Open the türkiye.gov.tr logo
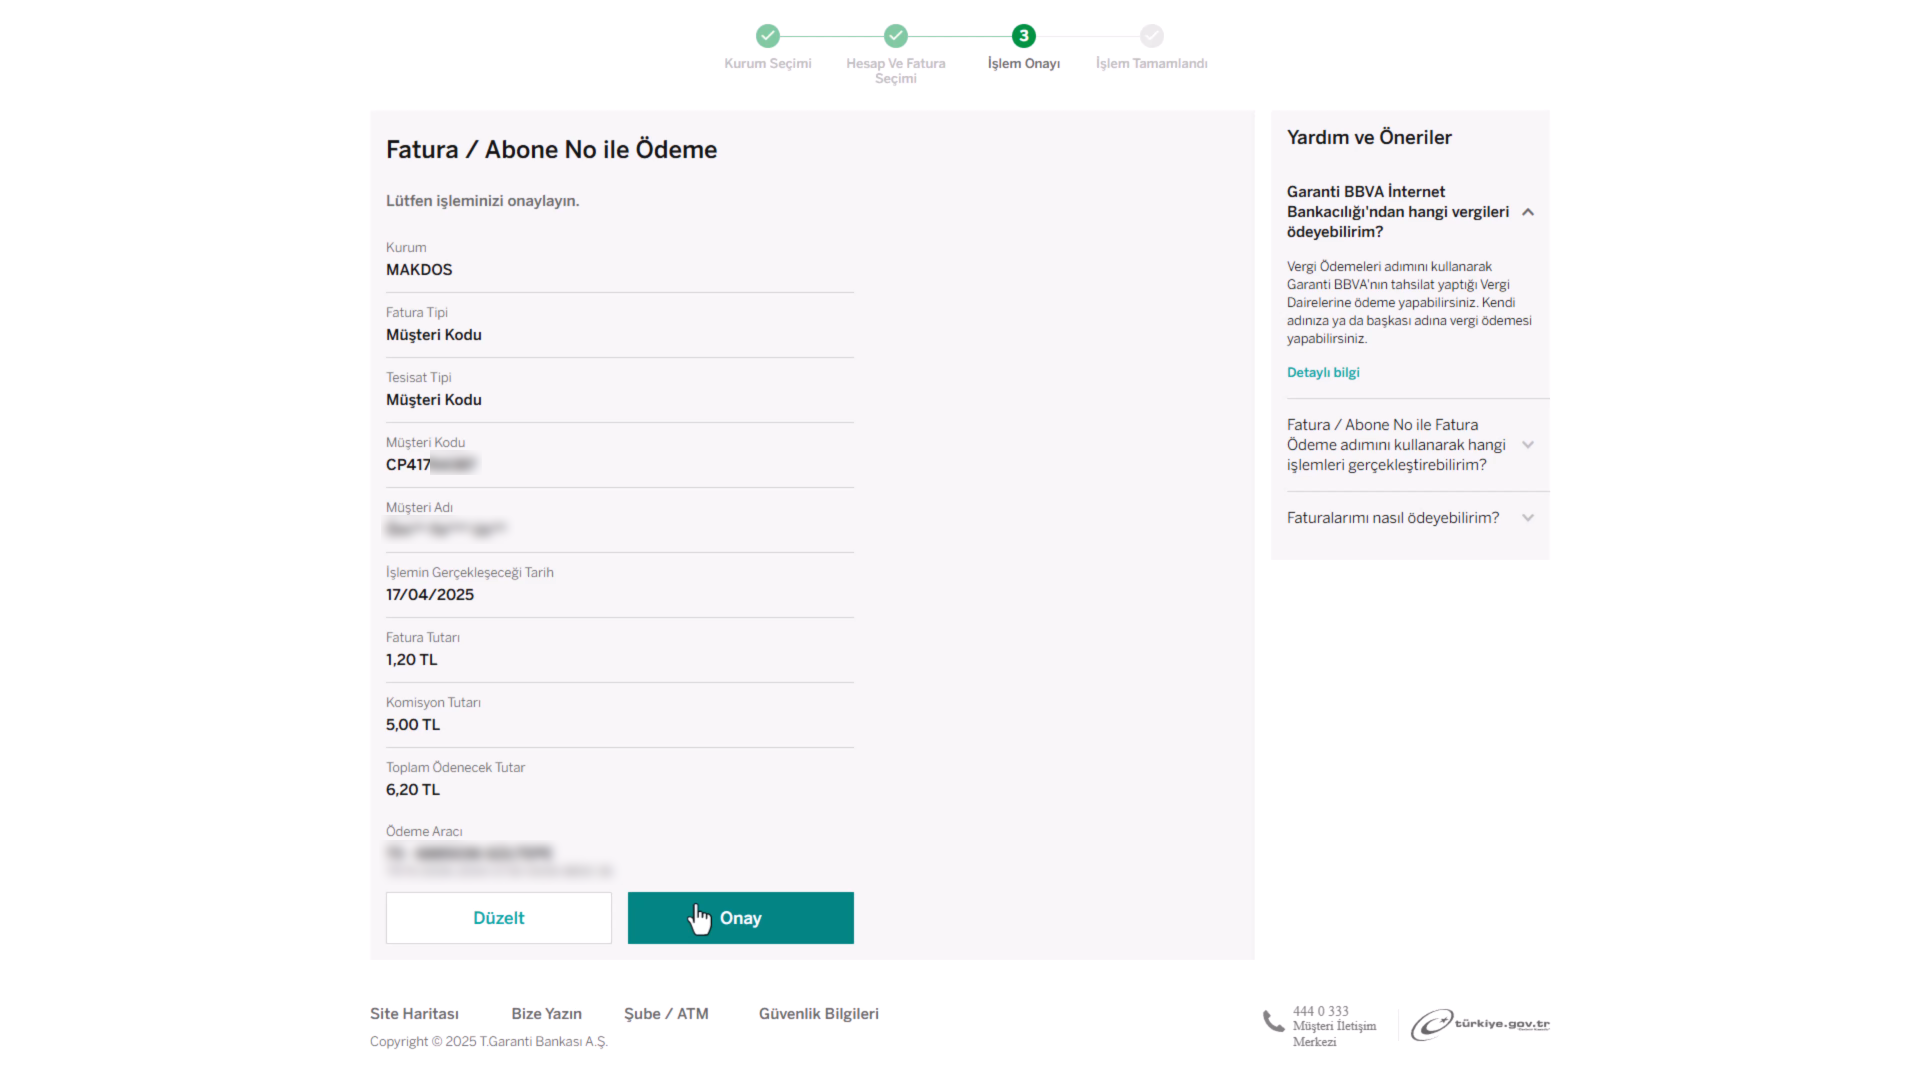This screenshot has width=1920, height=1080. (x=1480, y=1024)
